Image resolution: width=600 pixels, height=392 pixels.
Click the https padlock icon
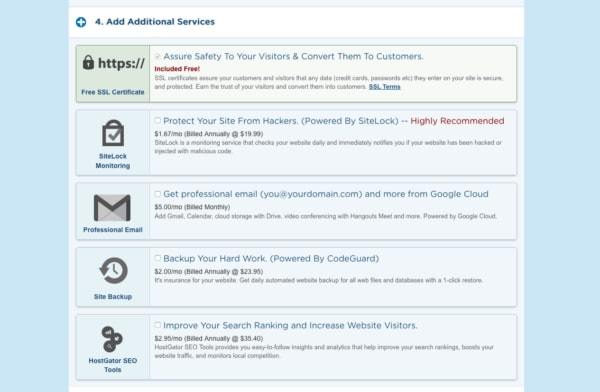pos(88,62)
